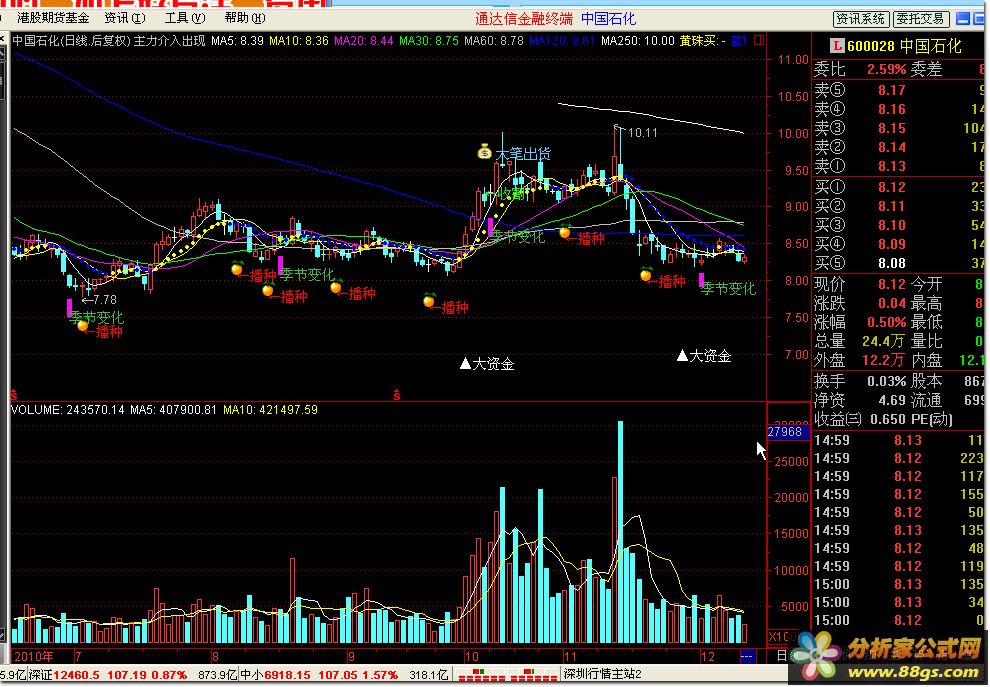This screenshot has height=687, width=990.
Task: Click the magenta bar above July's 季节变化
Action: pyautogui.click(x=69, y=307)
